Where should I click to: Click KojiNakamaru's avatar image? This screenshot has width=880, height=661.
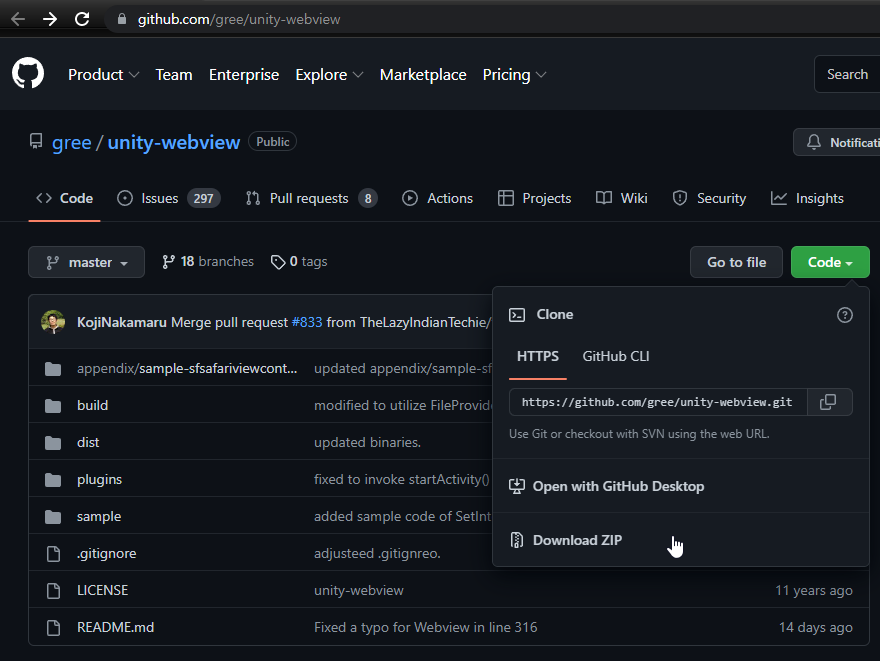53,322
